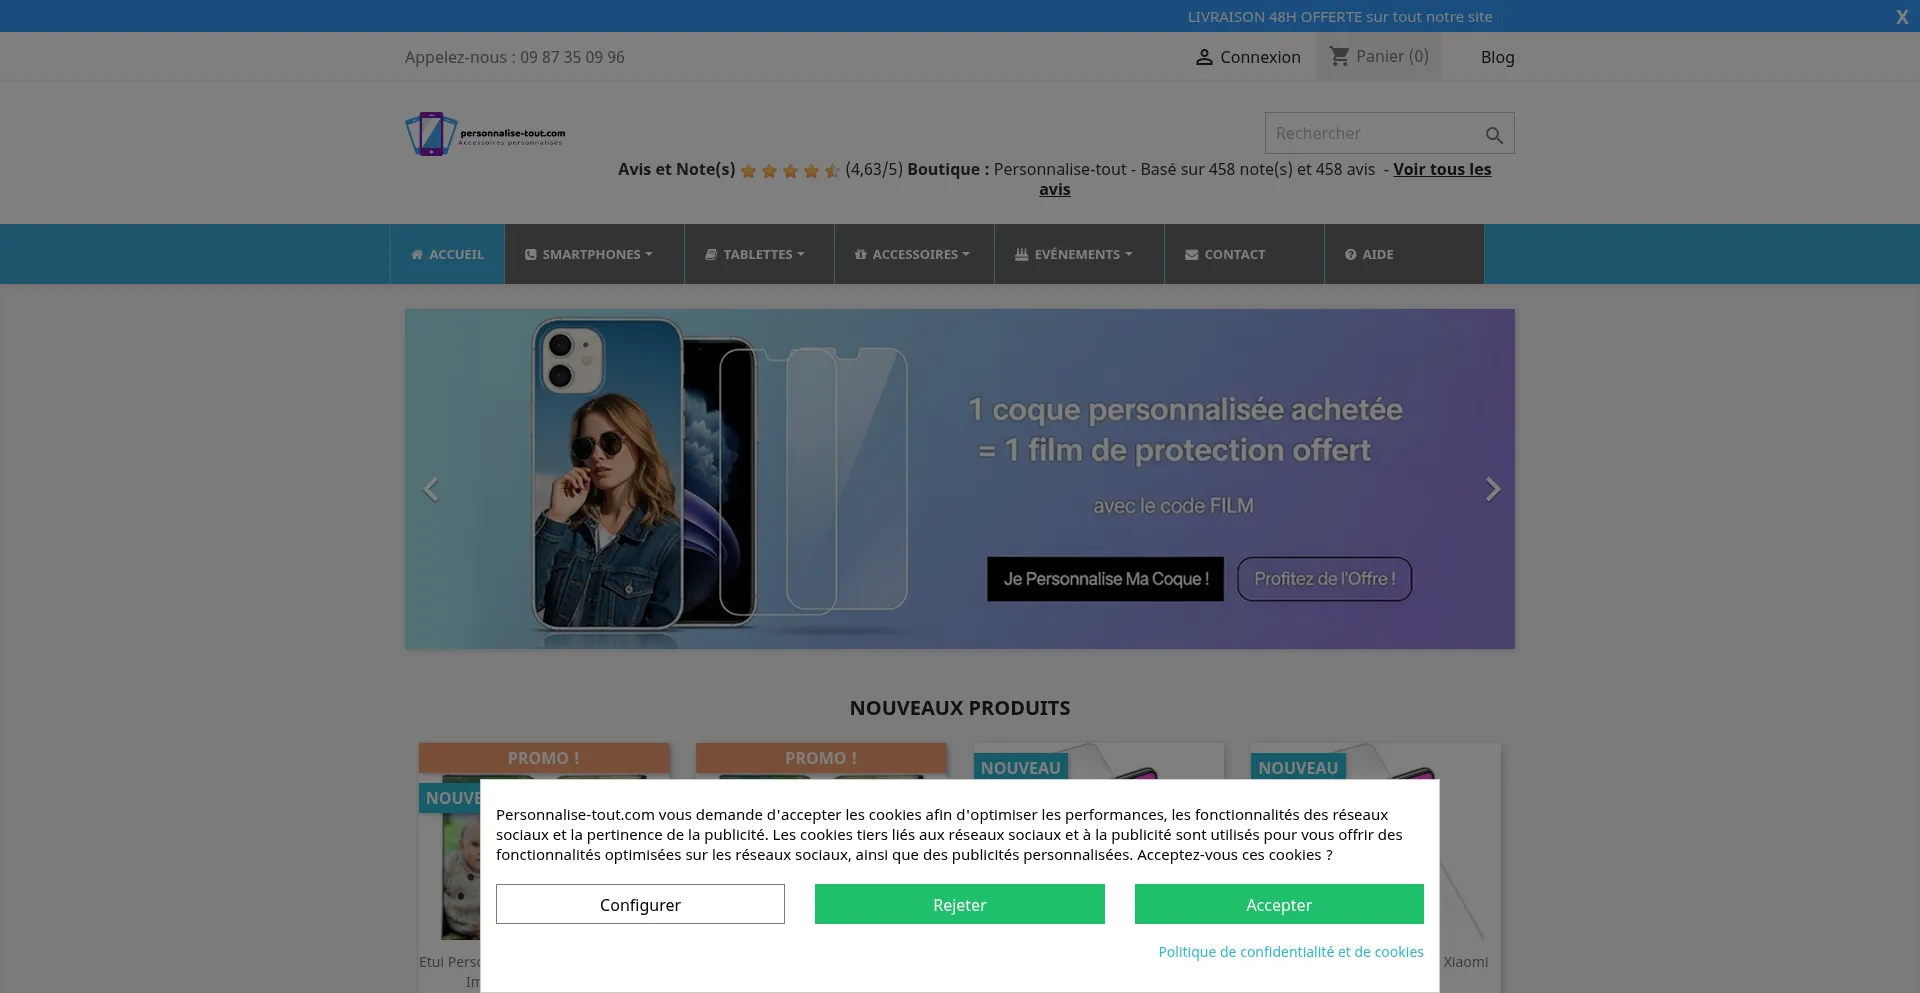The height and width of the screenshot is (993, 1920).
Task: Click banner text 'avec le code FILM'
Action: [1173, 506]
